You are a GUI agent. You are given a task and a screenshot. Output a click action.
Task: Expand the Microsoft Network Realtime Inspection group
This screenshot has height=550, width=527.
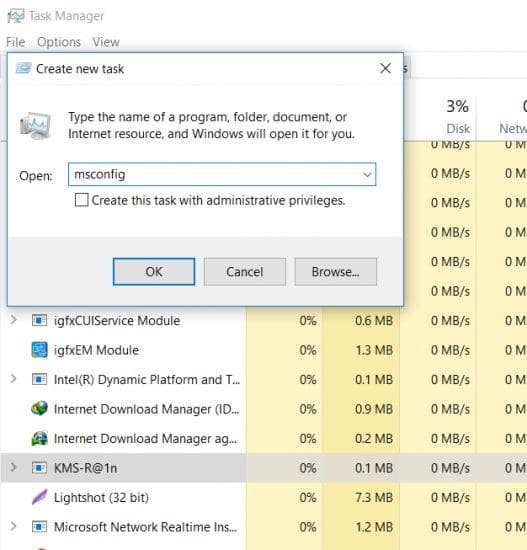click(13, 526)
